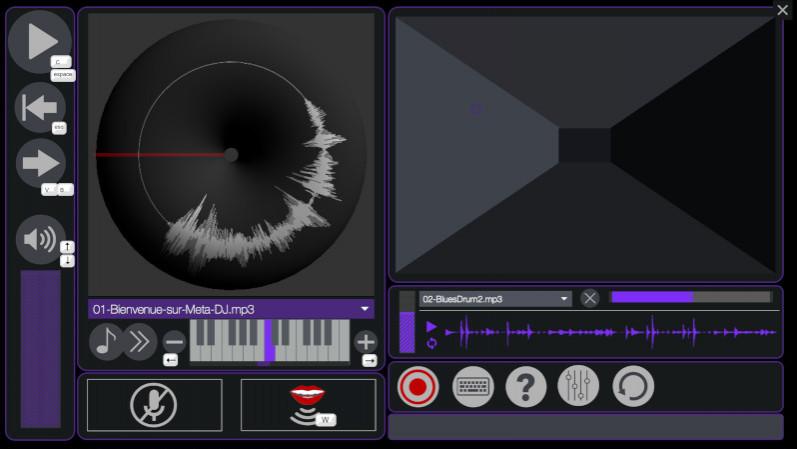This screenshot has width=797, height=449.
Task: Click the double chevron speed button
Action: coord(140,342)
